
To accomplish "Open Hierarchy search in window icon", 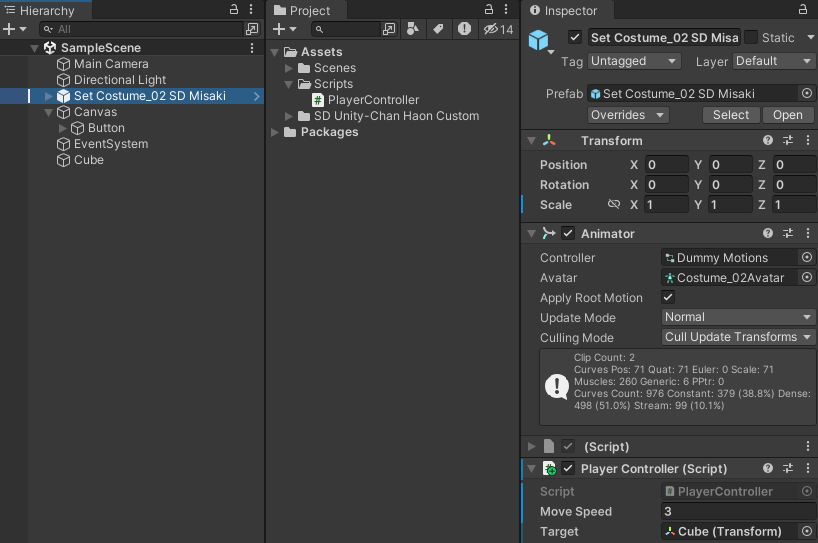I will (x=252, y=29).
